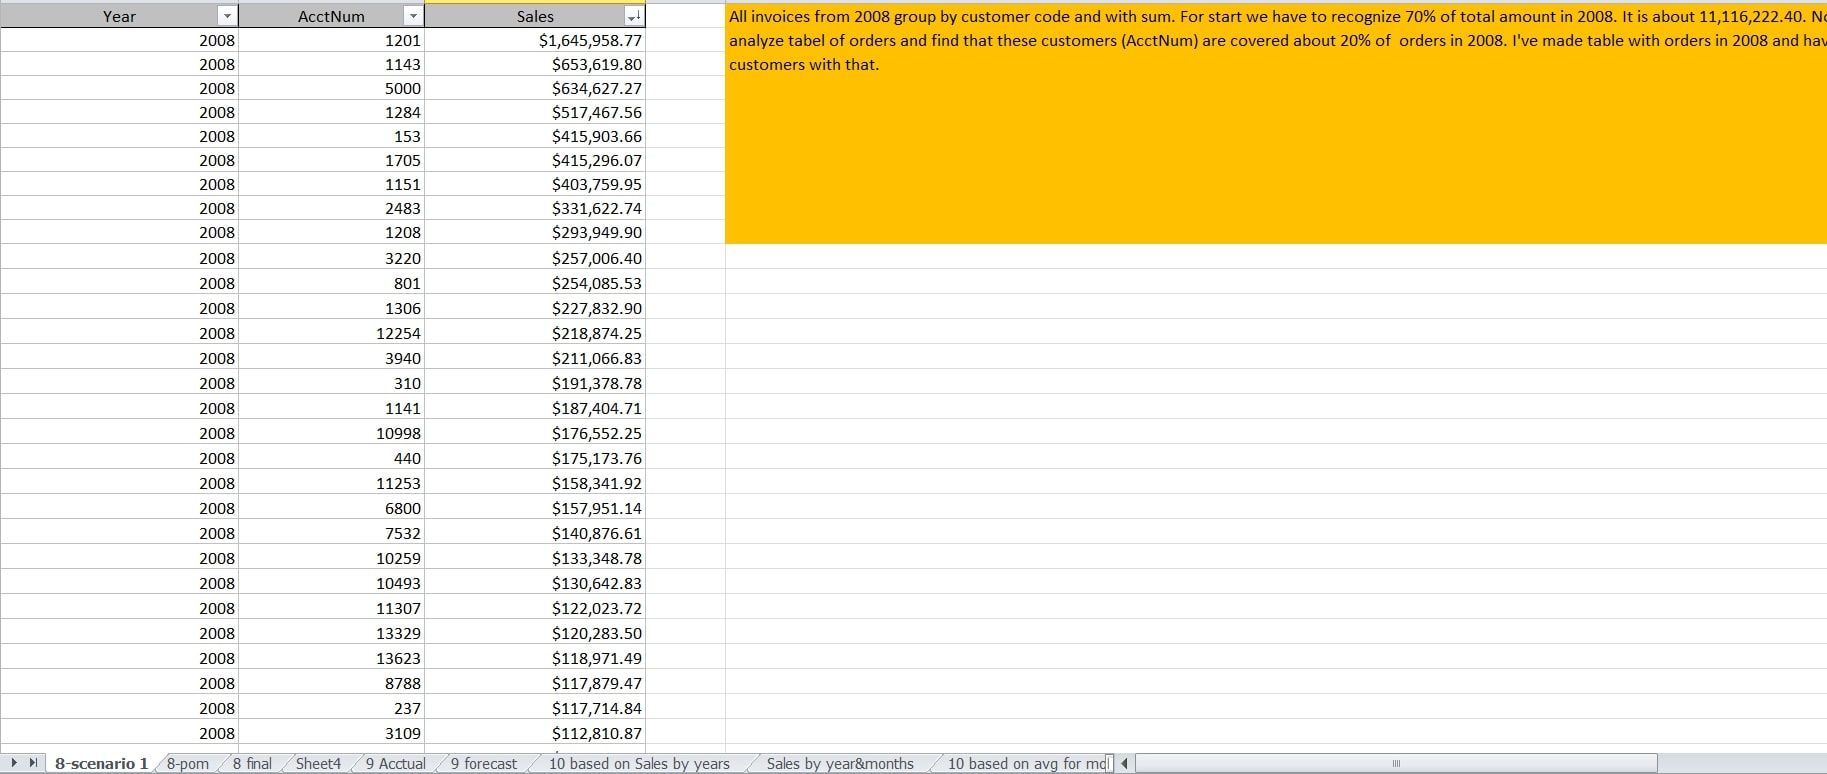This screenshot has height=774, width=1827.
Task: Switch to the 8 final sheet tab
Action: tap(252, 764)
